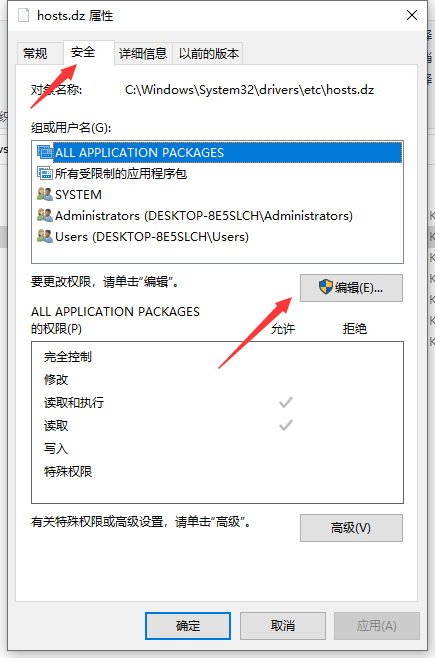The width and height of the screenshot is (435, 658).
Task: Click the 读取和执行 allow checkmark
Action: point(286,402)
